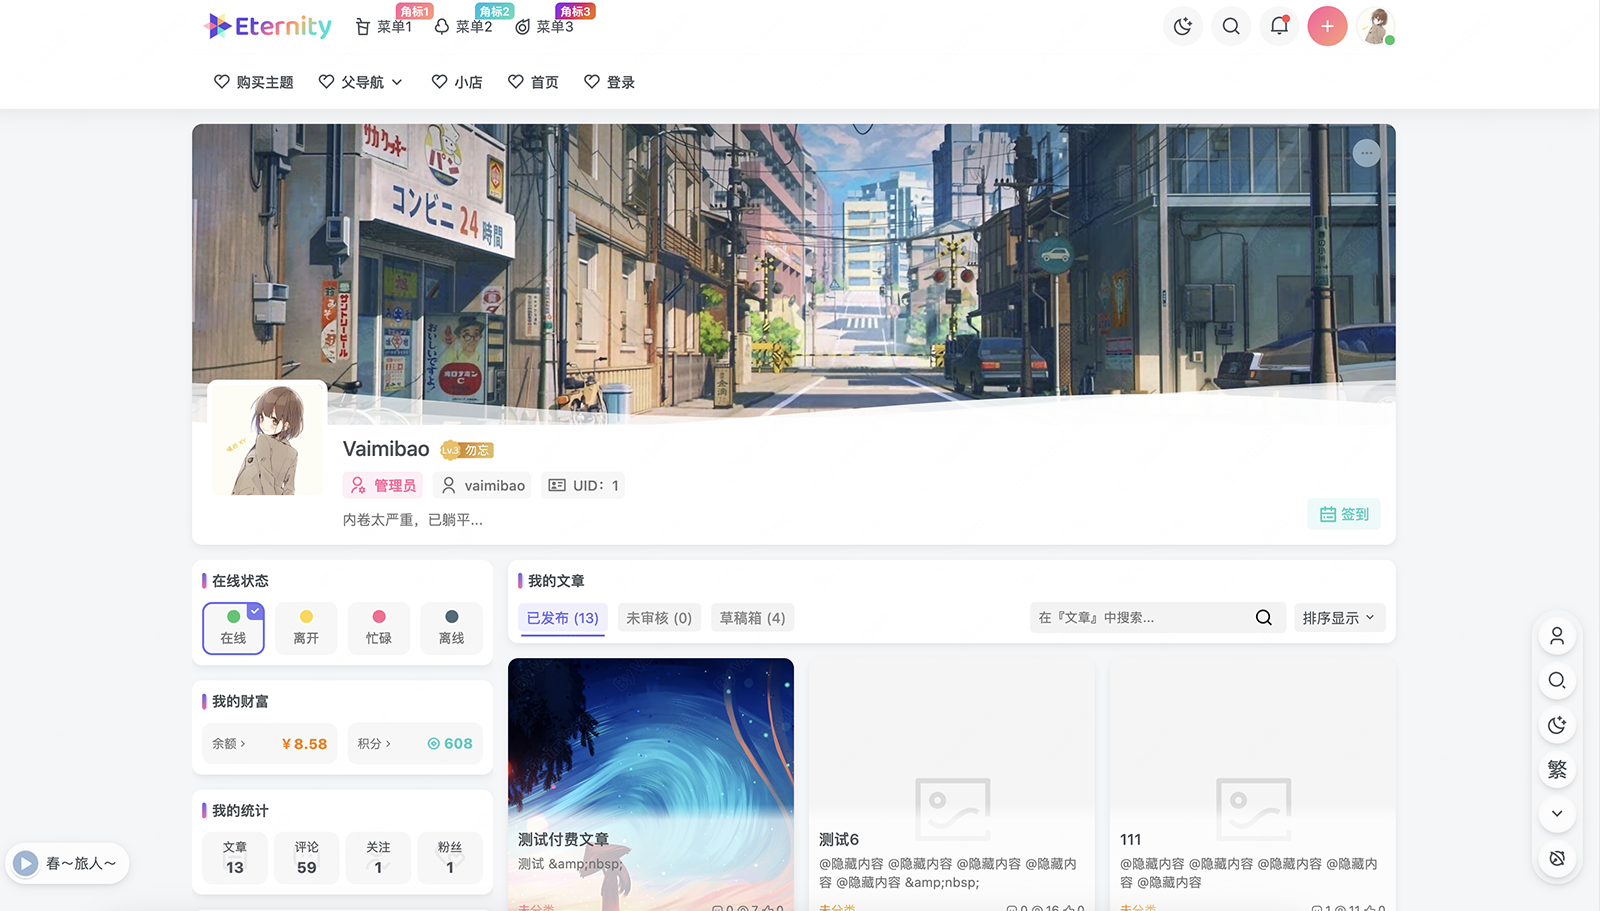Toggle dark mode in top header
Image resolution: width=1600 pixels, height=911 pixels.
pos(1183,26)
